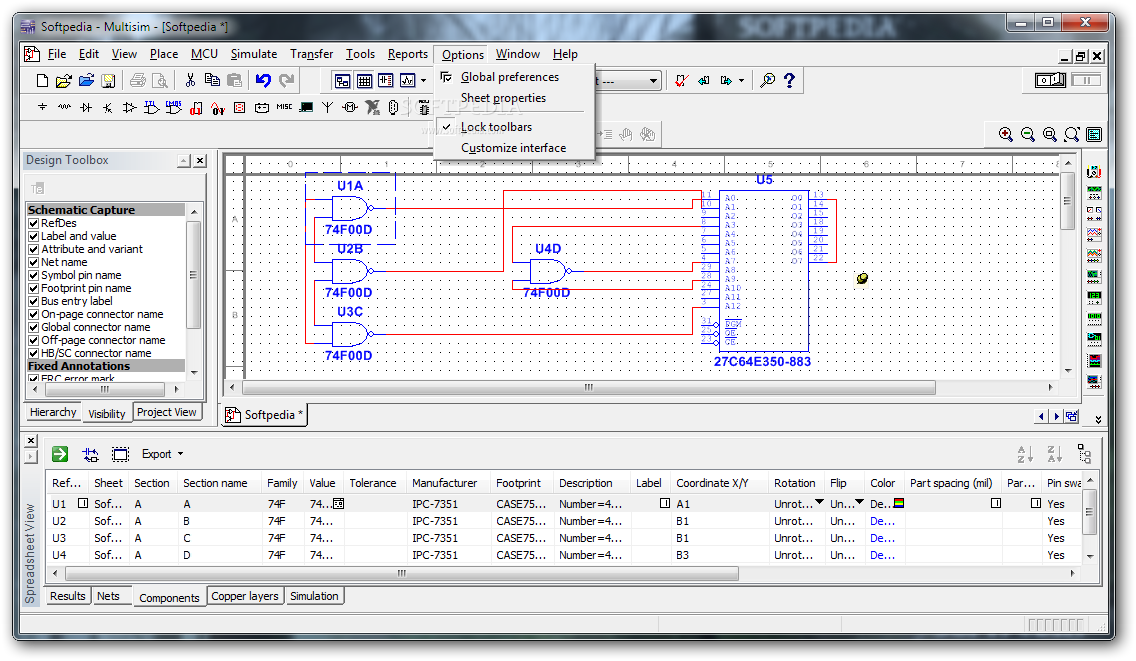Click Zoom to area icon
This screenshot has height=661, width=1136.
[1049, 134]
